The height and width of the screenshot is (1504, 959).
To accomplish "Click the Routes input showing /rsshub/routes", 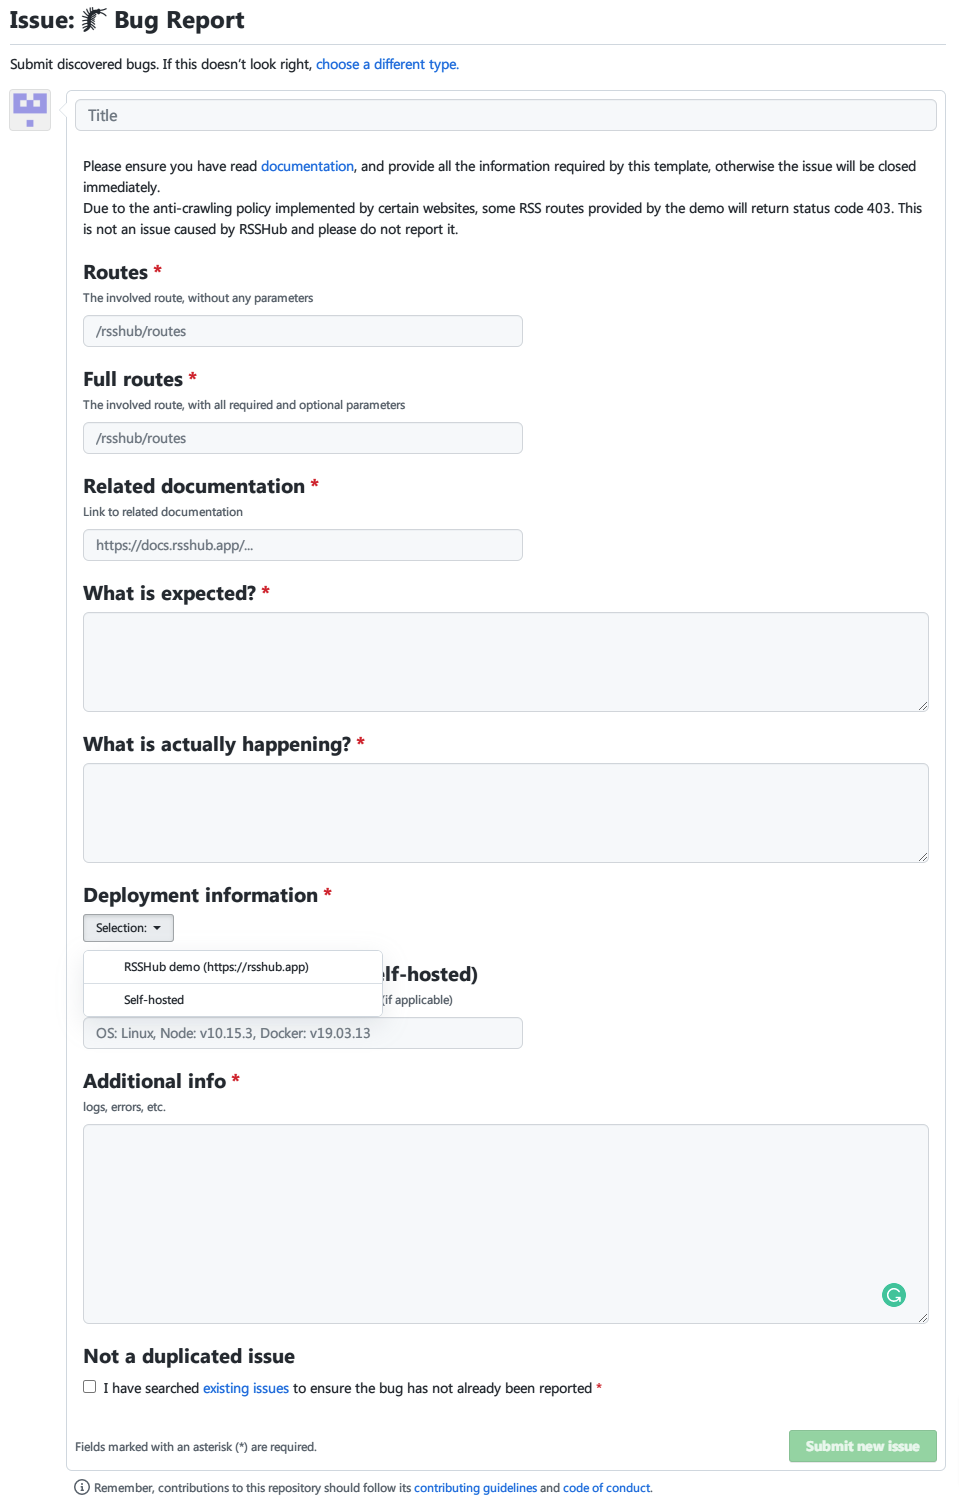I will 303,330.
